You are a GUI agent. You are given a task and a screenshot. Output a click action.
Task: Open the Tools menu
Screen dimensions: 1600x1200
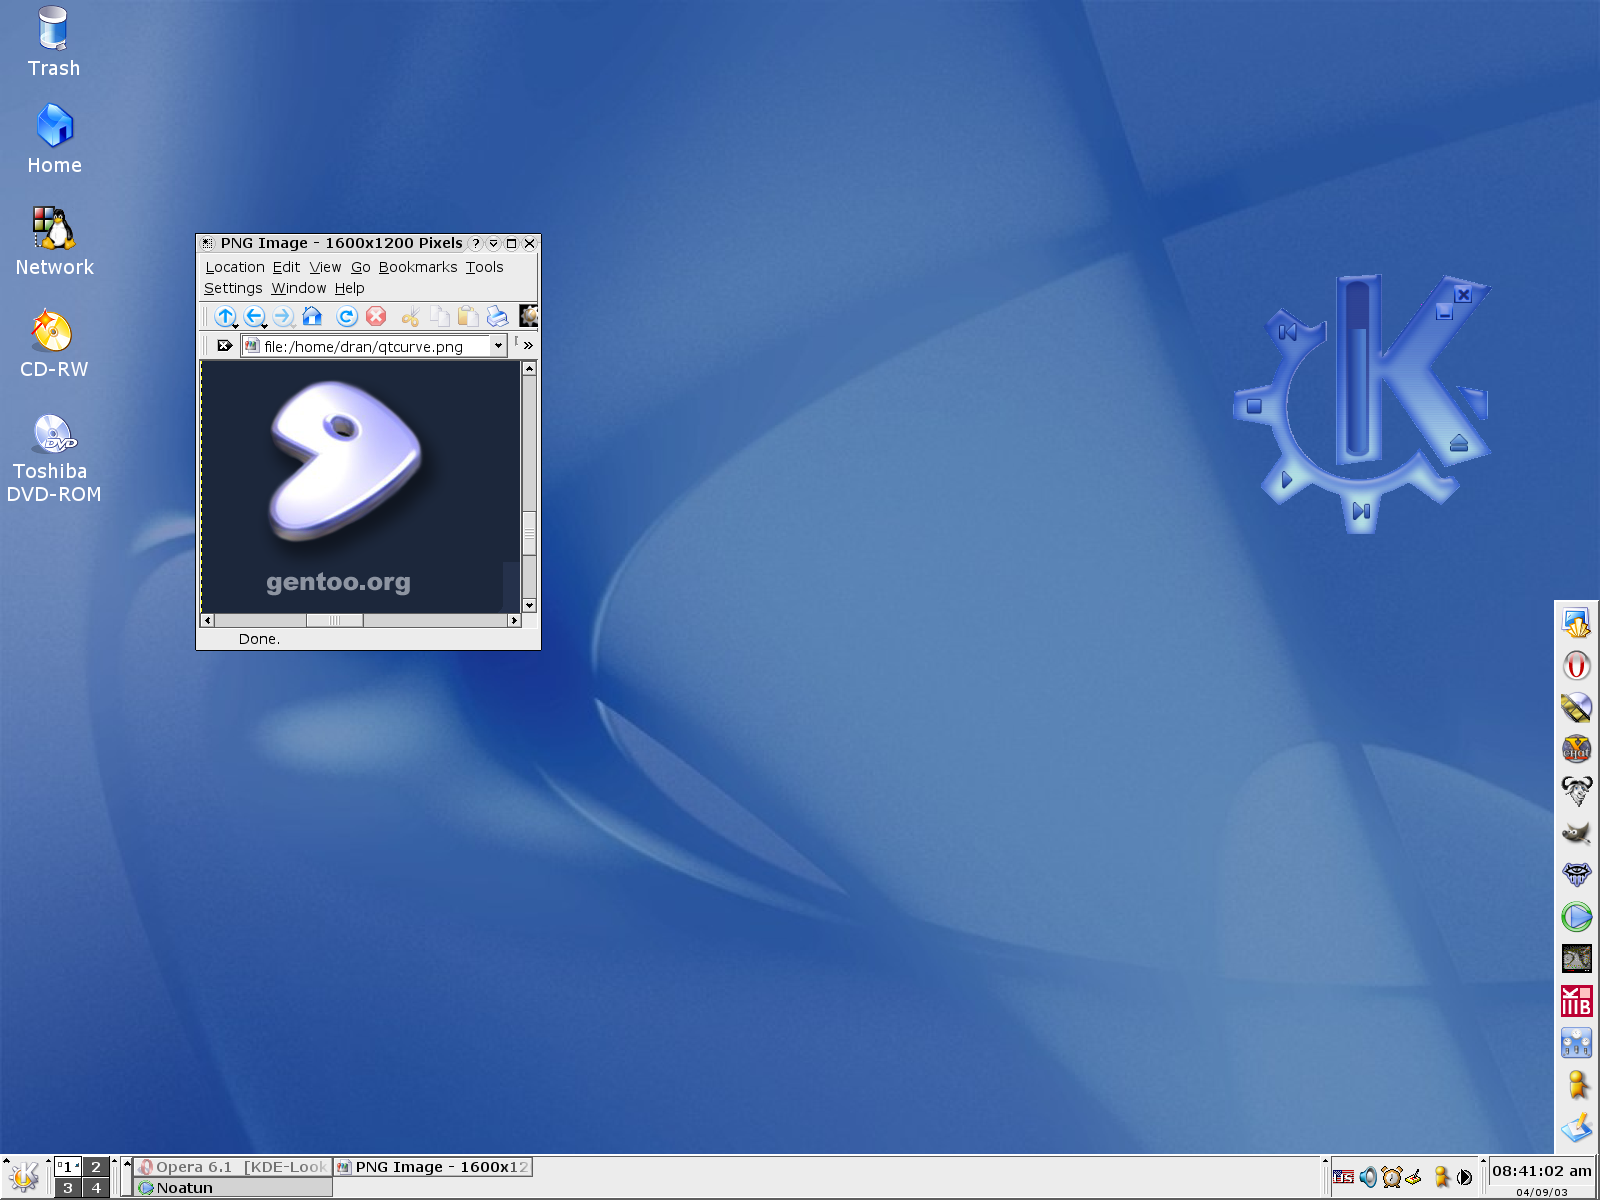click(484, 267)
